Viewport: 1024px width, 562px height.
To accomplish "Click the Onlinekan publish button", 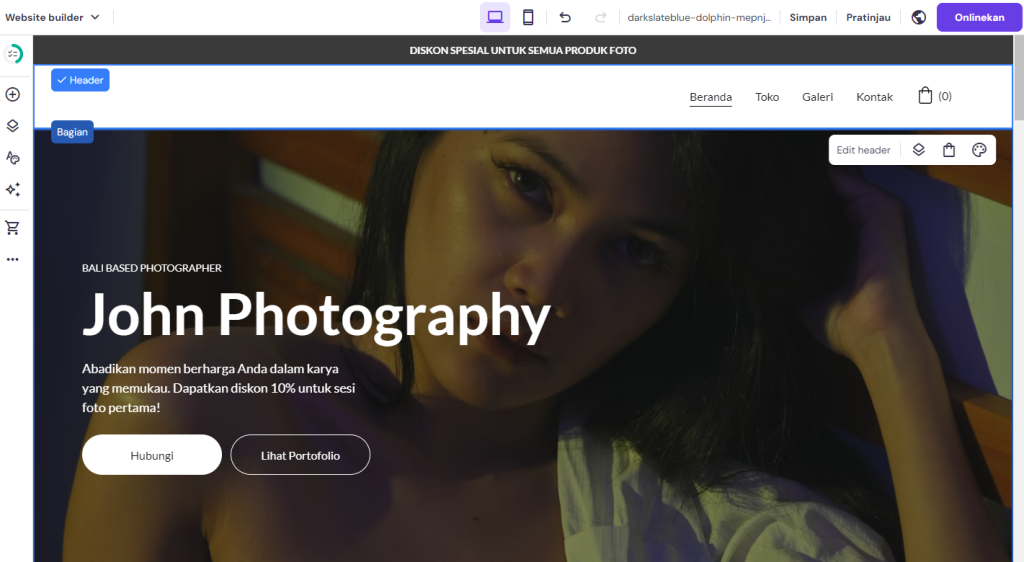I will [979, 17].
